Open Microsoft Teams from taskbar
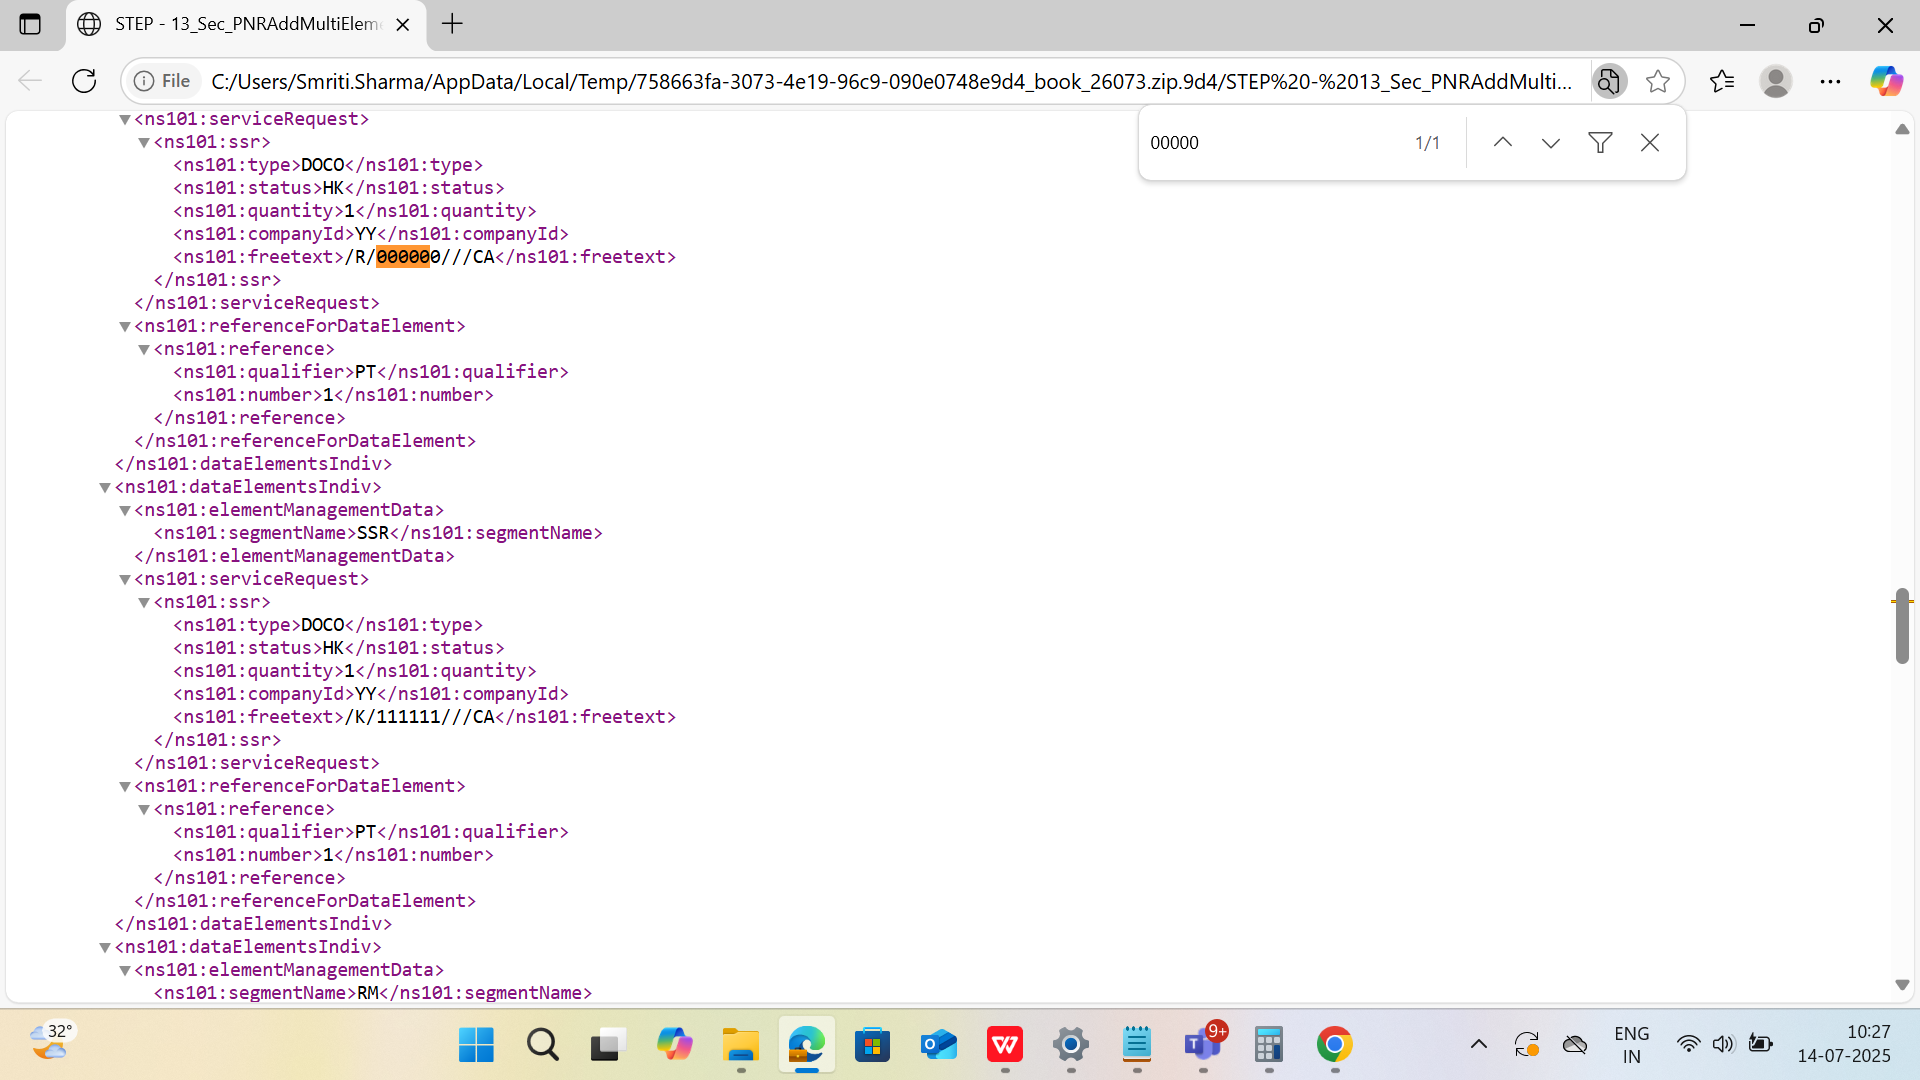This screenshot has width=1920, height=1080. click(1203, 1045)
